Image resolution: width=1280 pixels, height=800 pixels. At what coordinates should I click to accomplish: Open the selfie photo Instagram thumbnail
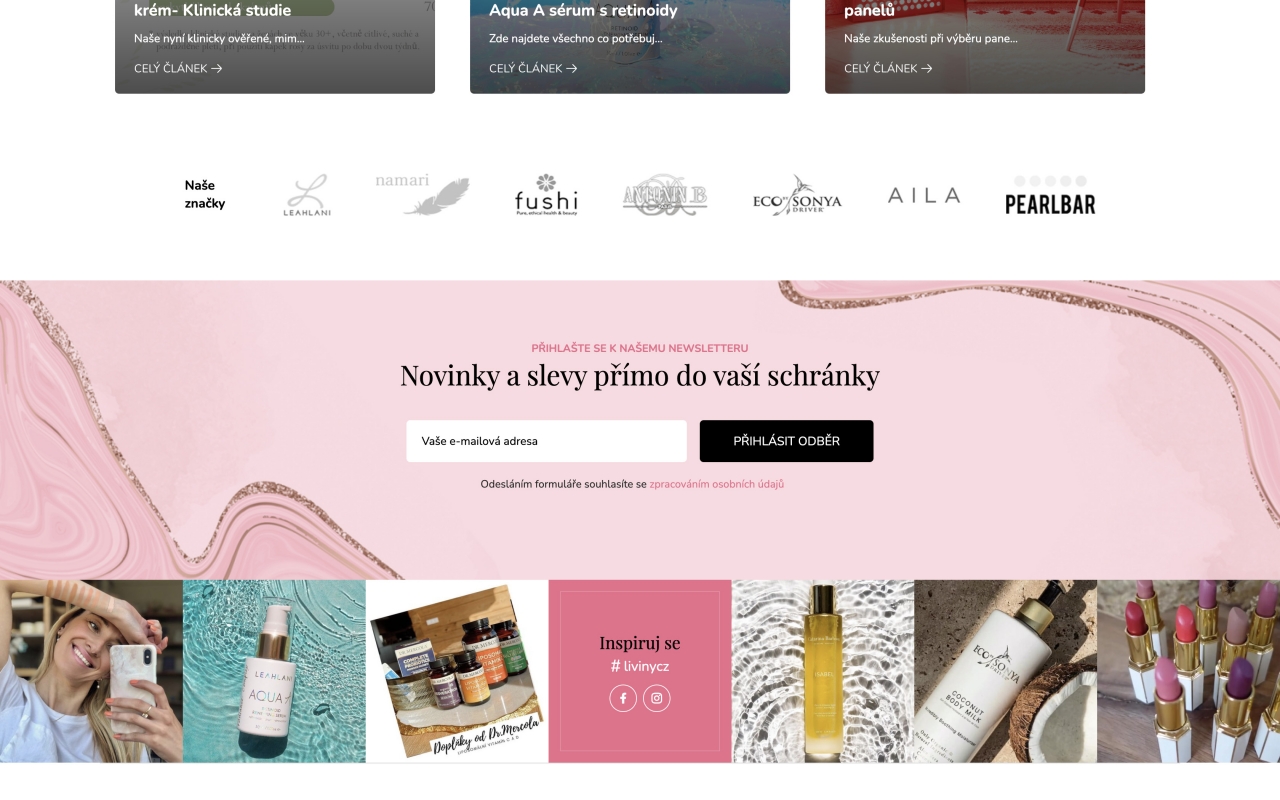[x=91, y=671]
